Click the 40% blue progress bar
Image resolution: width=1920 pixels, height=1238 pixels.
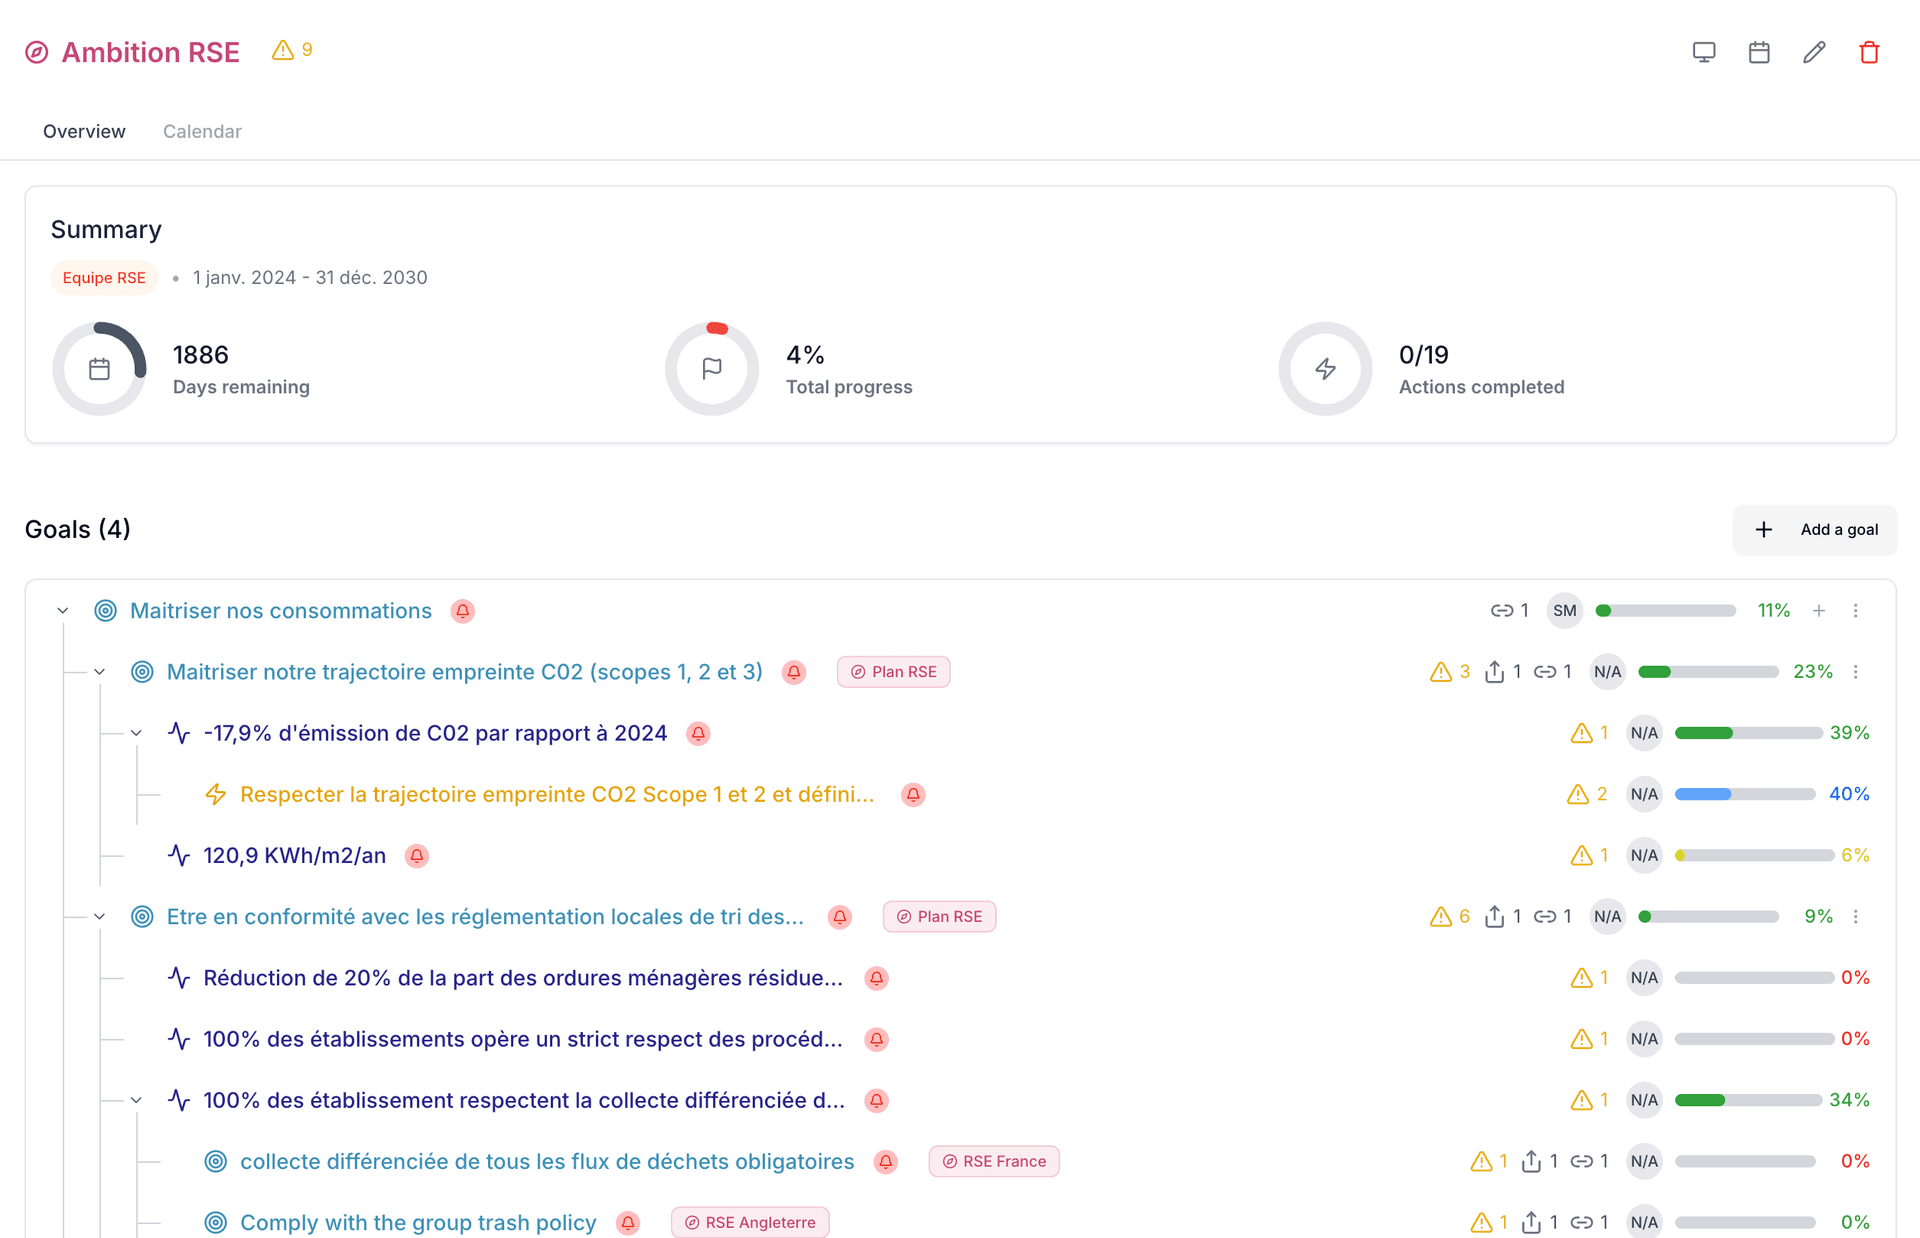coord(1744,794)
